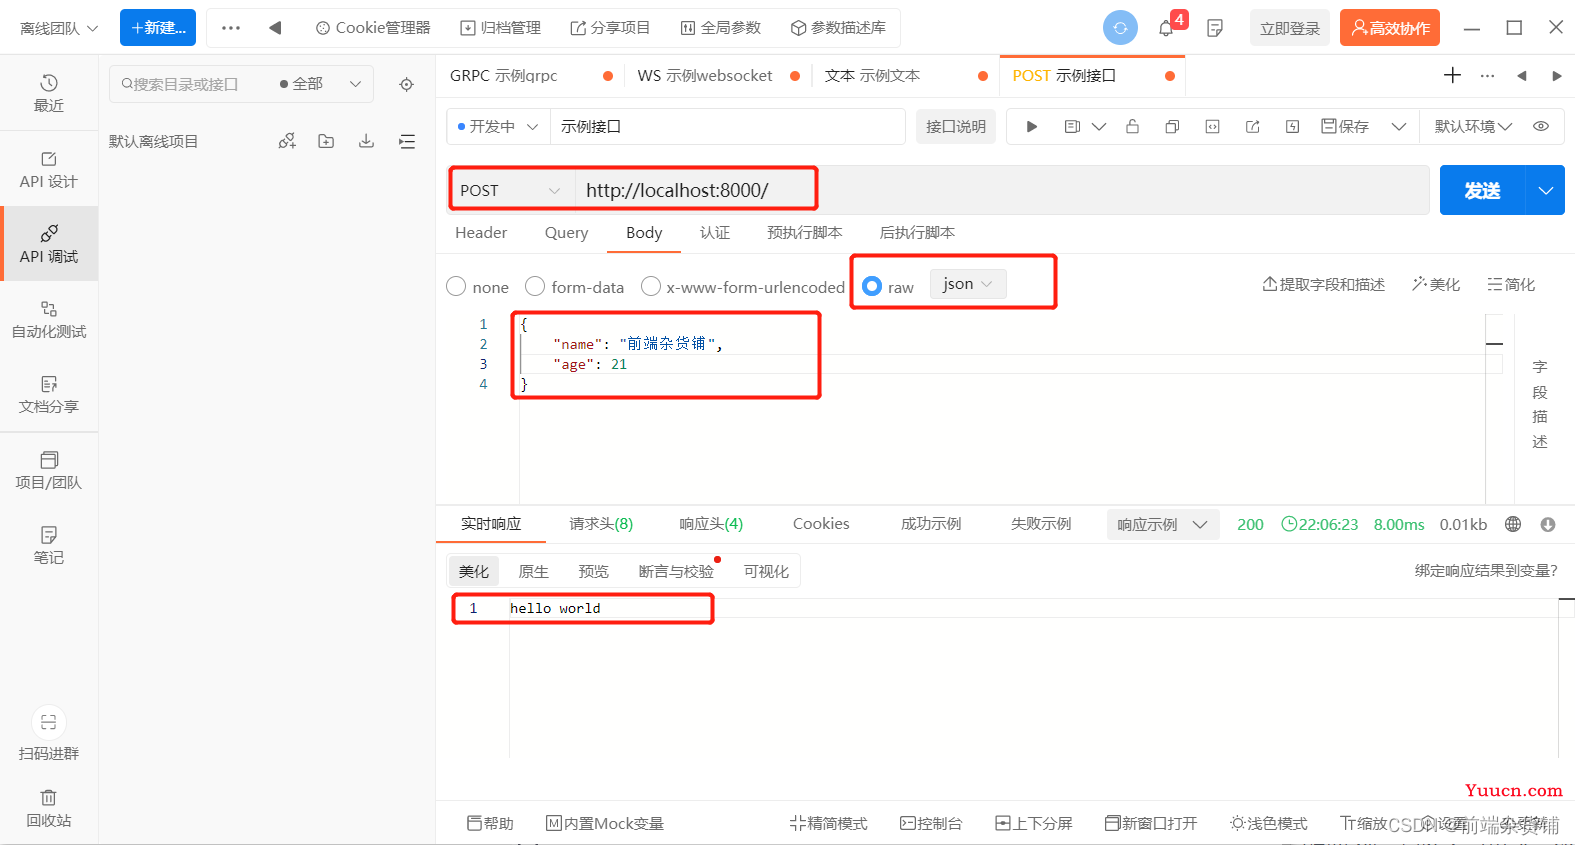Click the +新建 button
This screenshot has height=845, width=1575.
(158, 28)
